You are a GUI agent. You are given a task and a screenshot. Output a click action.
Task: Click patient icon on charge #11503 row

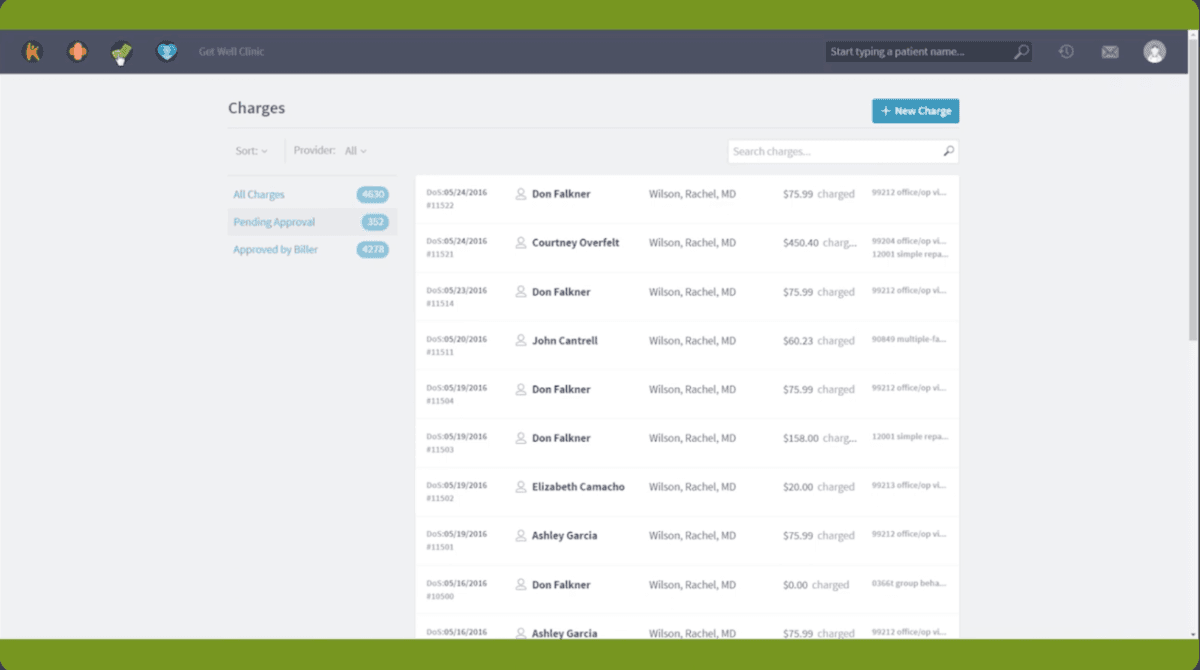pos(521,438)
